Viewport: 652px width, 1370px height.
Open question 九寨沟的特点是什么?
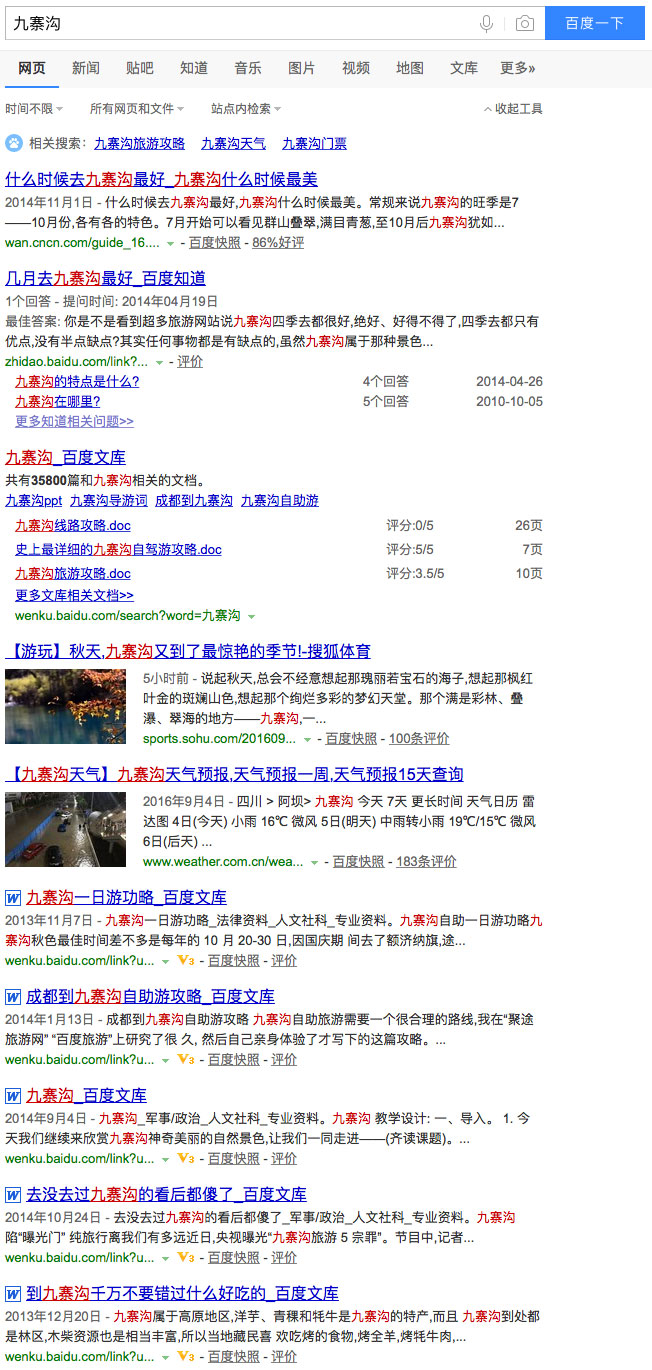(x=77, y=381)
